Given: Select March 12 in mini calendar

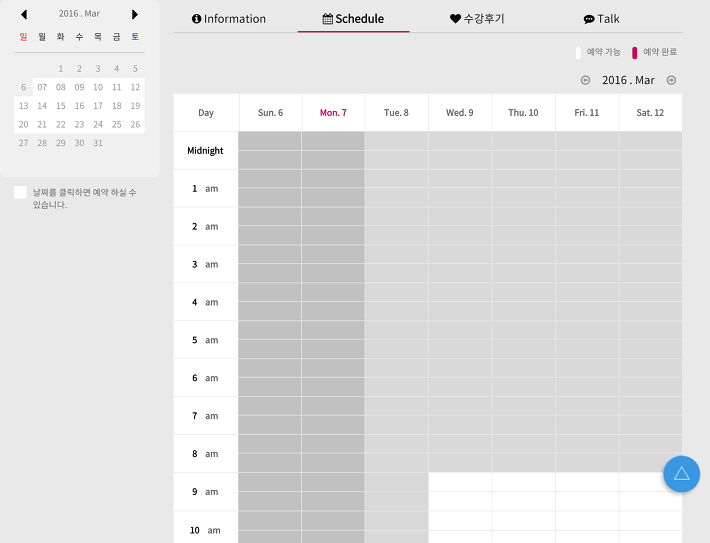Looking at the screenshot, I should 135,87.
